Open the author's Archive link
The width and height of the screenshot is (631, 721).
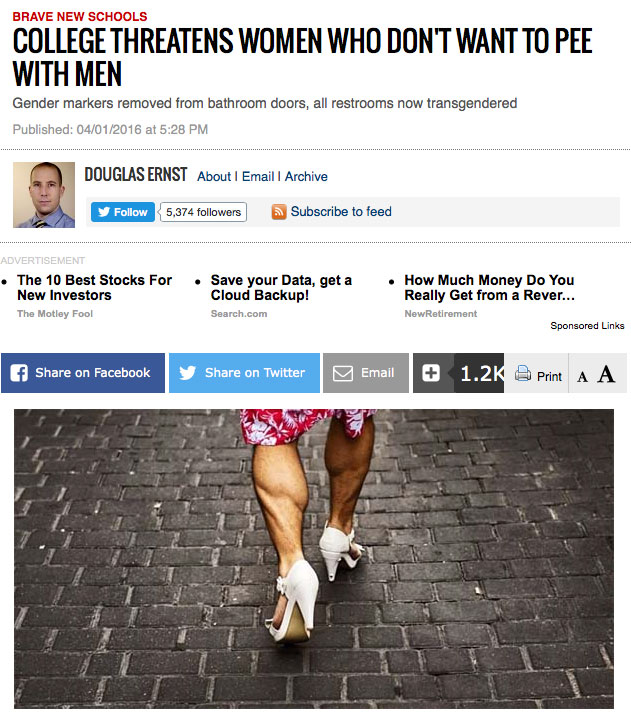[306, 177]
